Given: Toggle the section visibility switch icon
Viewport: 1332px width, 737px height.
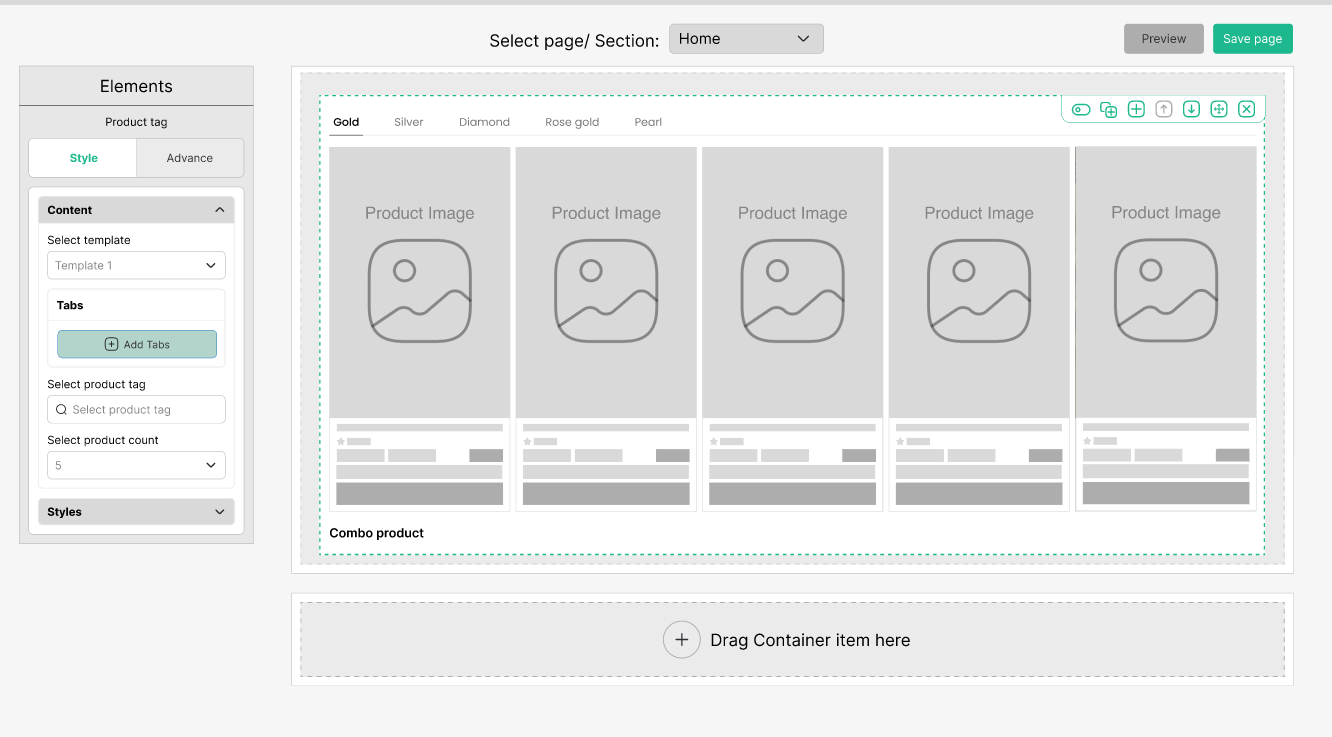Looking at the screenshot, I should tap(1081, 110).
